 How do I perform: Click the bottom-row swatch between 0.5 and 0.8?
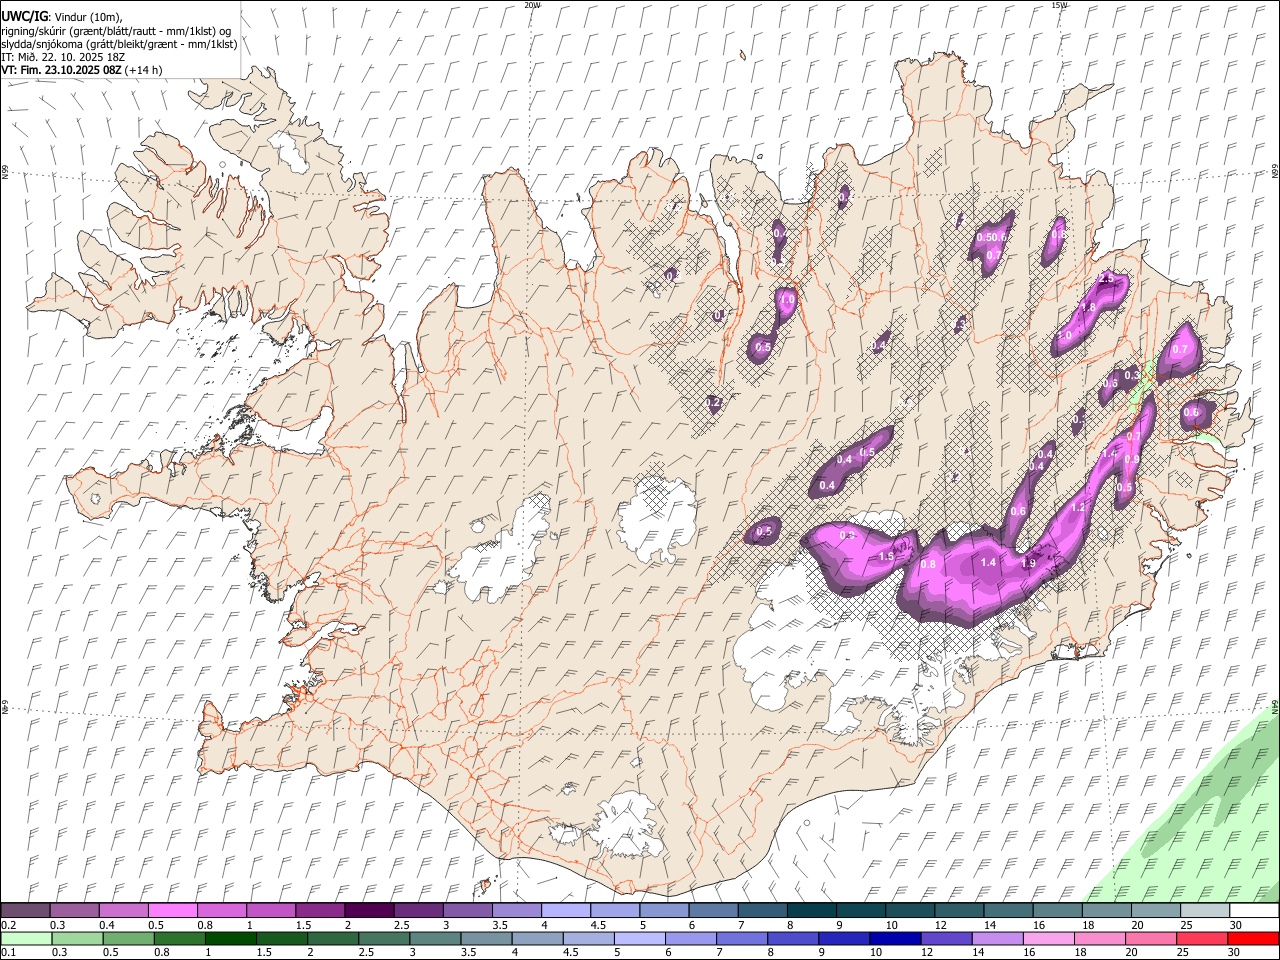coord(128,938)
